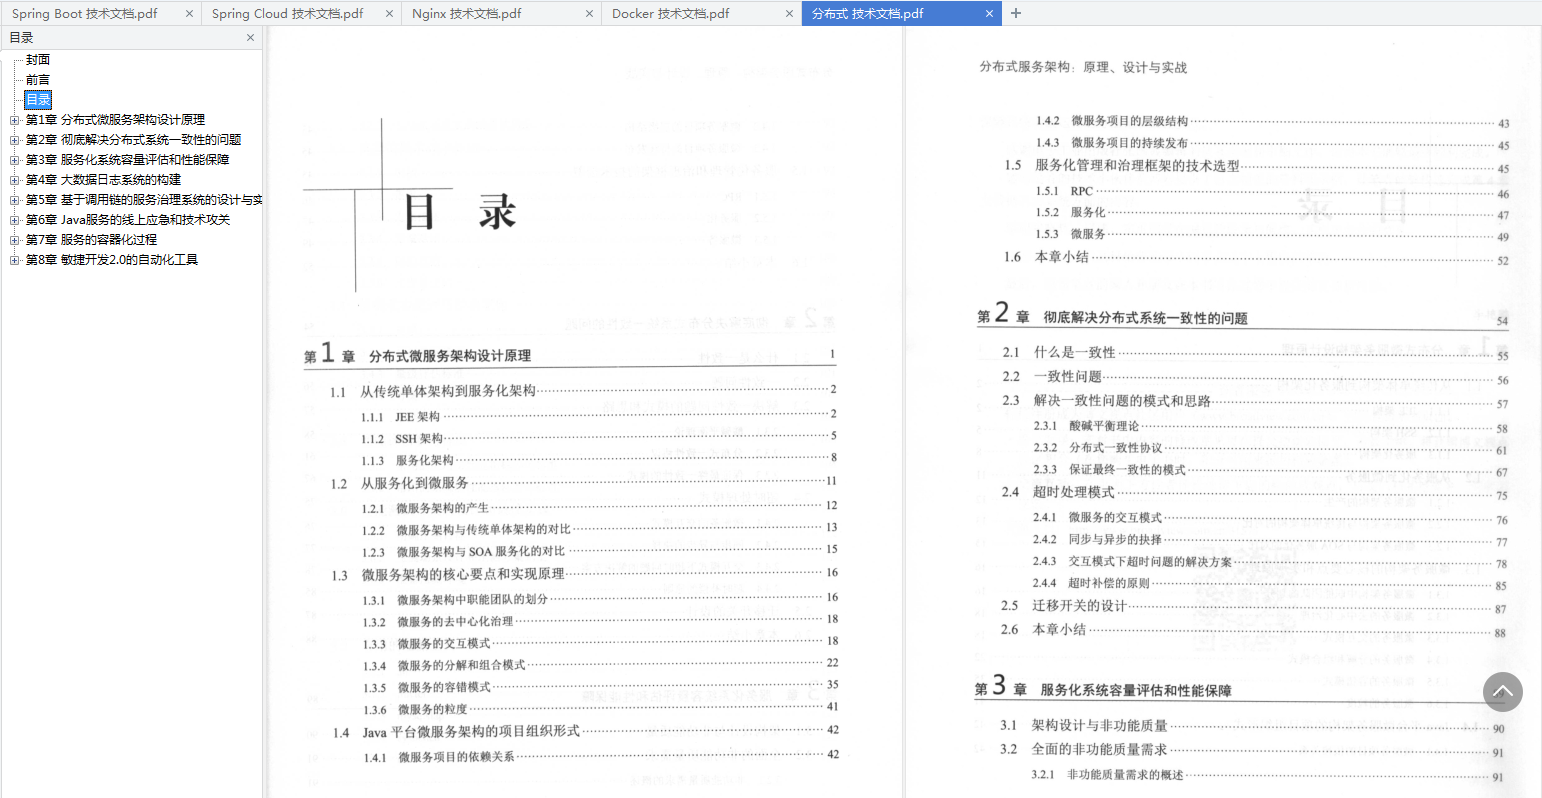Click TOC entry 2.4.2 同步与异步的抉择
The height and width of the screenshot is (798, 1542).
pyautogui.click(x=1271, y=540)
